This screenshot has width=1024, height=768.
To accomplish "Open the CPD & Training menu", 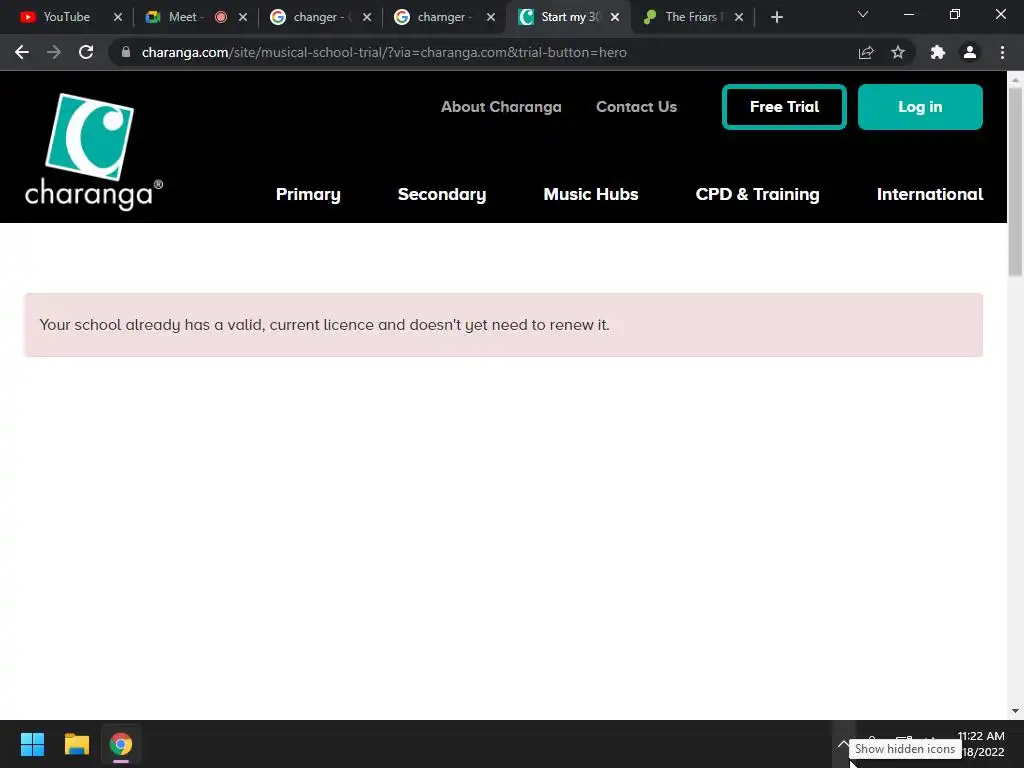I will tap(758, 195).
